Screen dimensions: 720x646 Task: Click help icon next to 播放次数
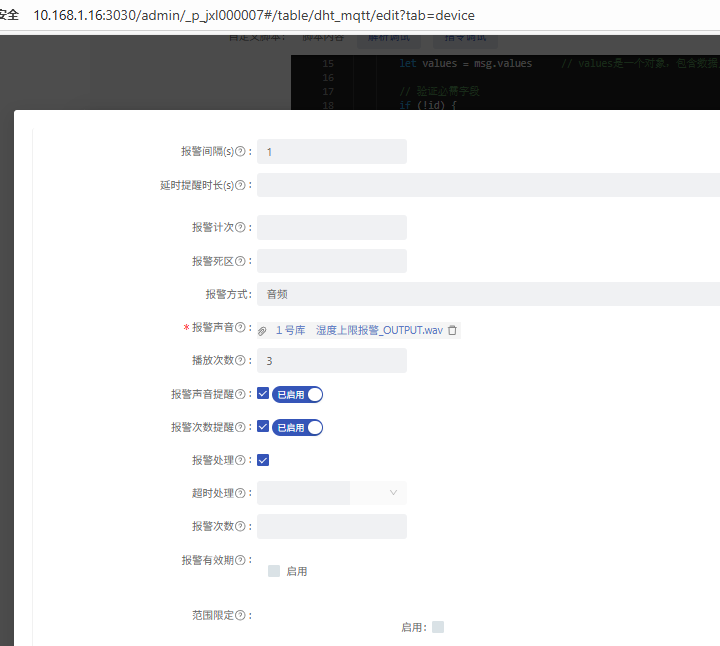click(x=240, y=360)
